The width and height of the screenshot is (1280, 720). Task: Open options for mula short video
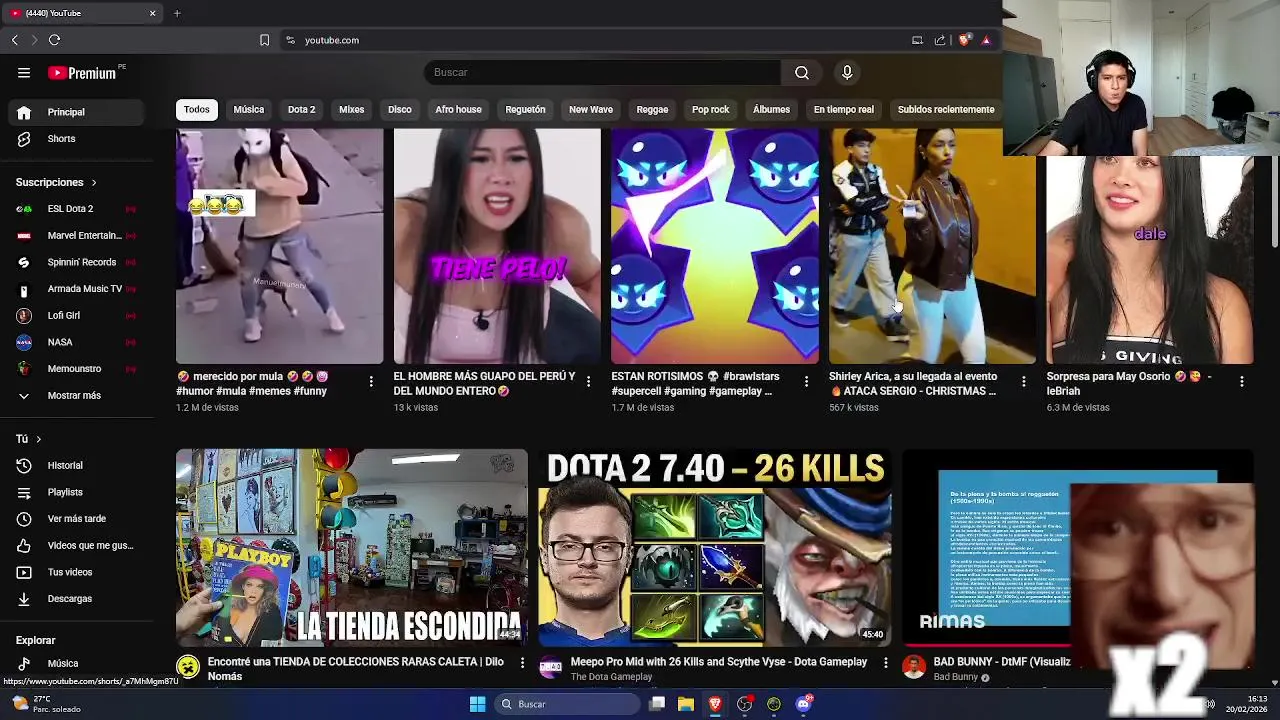pos(371,381)
